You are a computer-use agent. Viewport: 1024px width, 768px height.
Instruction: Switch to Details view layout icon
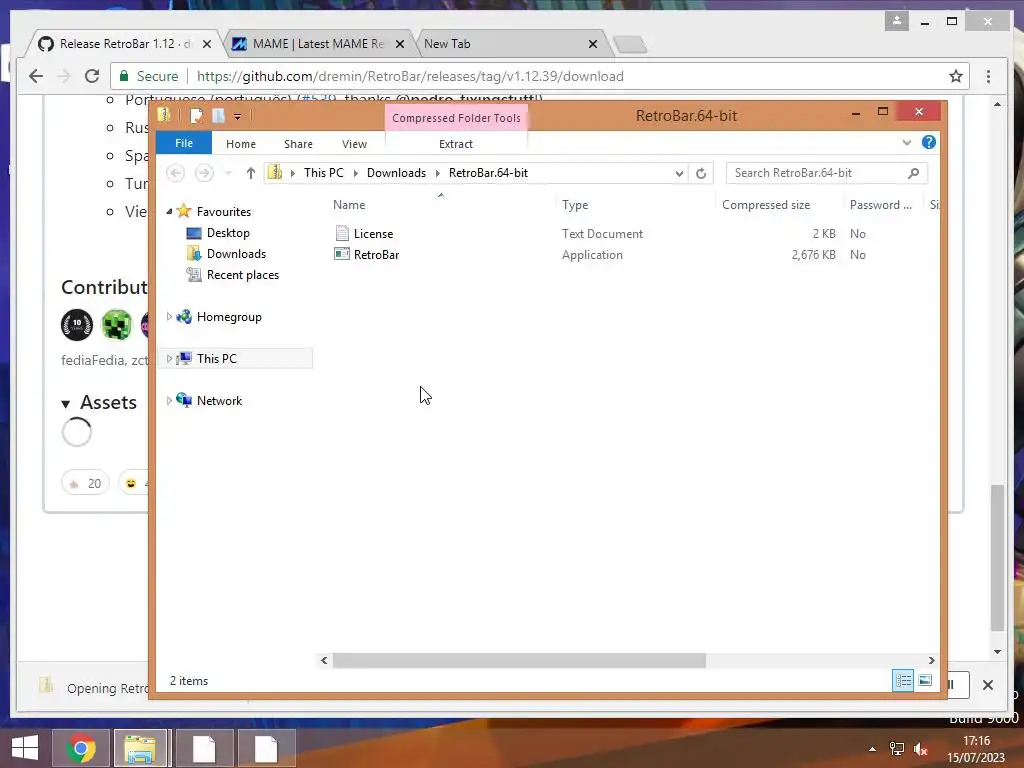point(903,681)
